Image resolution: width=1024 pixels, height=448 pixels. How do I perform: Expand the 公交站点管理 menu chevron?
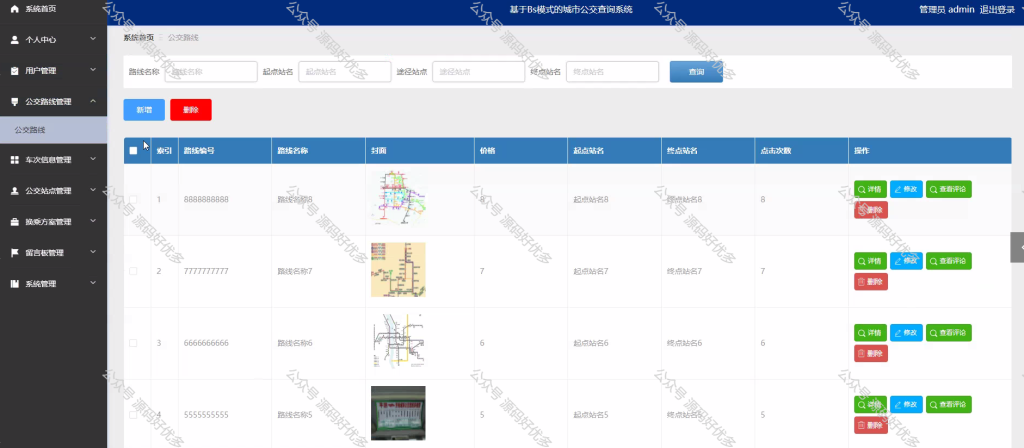pyautogui.click(x=93, y=191)
